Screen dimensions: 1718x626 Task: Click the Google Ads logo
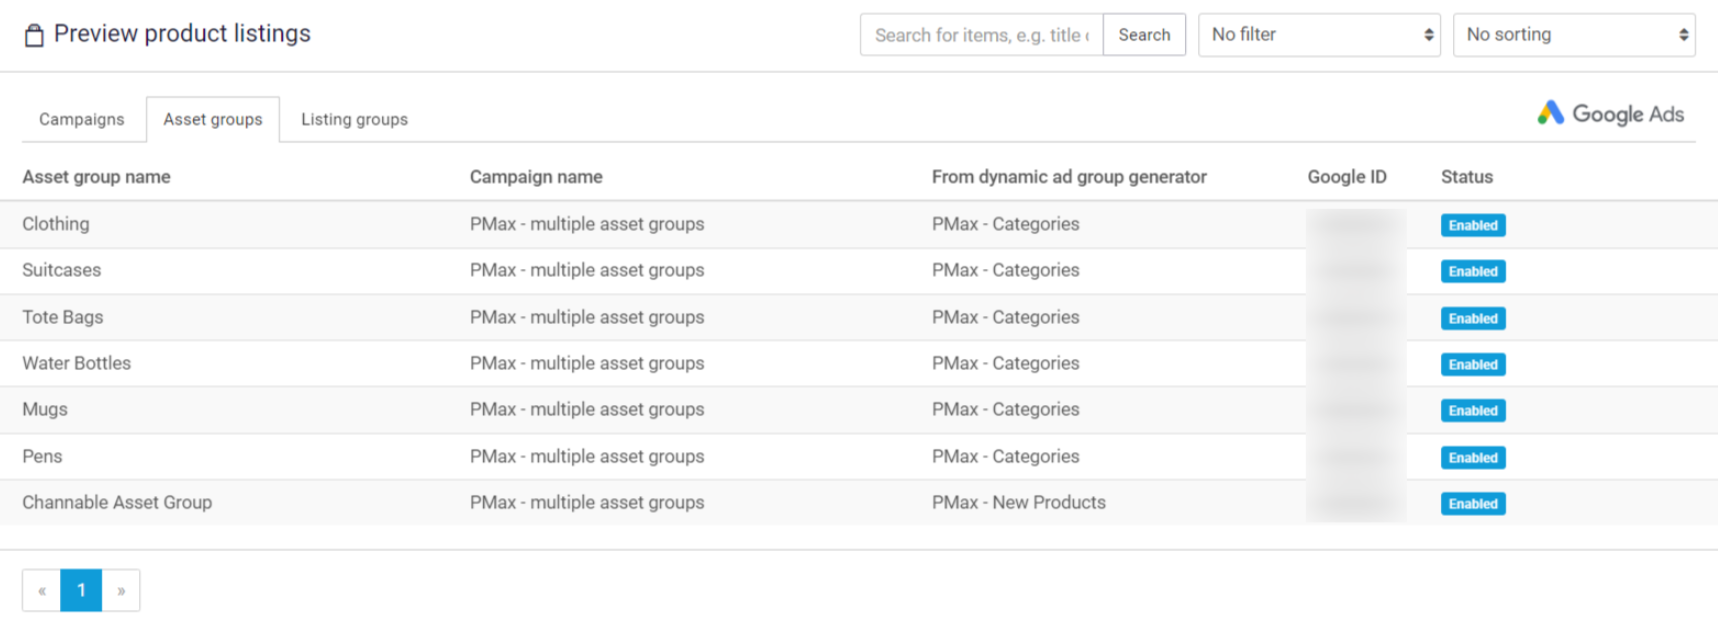click(x=1610, y=114)
